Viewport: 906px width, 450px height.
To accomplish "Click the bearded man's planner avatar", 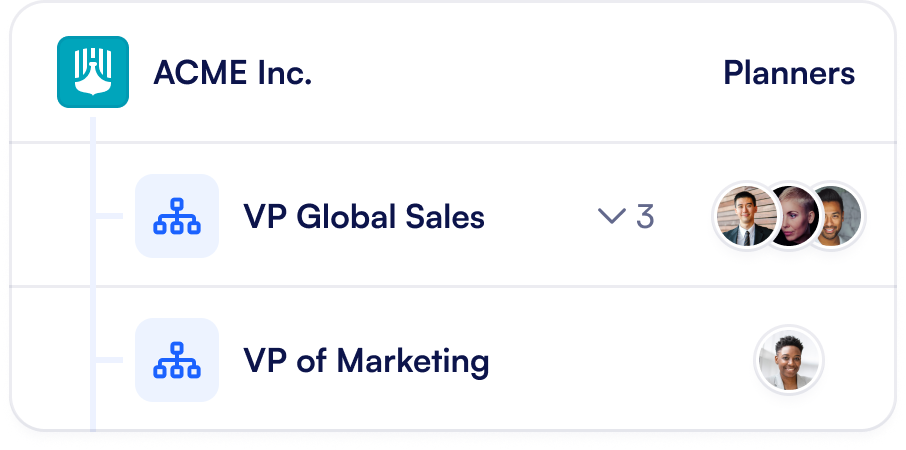I will pos(836,217).
